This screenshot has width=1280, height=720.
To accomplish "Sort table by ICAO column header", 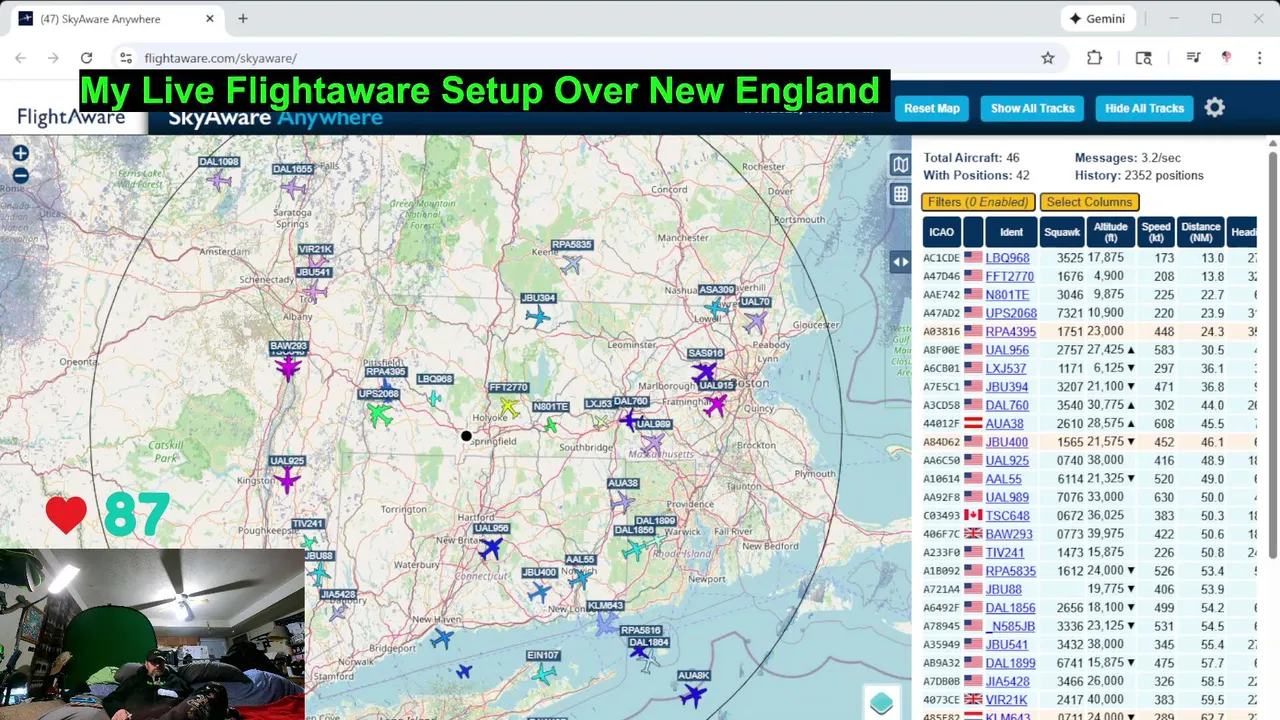I will coord(941,232).
